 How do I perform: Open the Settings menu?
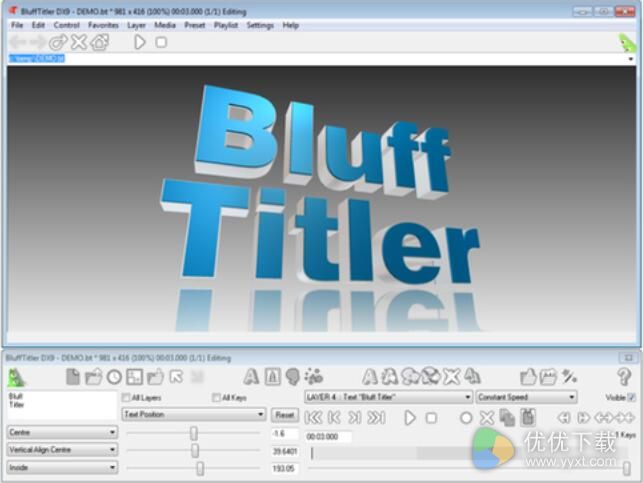pyautogui.click(x=260, y=25)
